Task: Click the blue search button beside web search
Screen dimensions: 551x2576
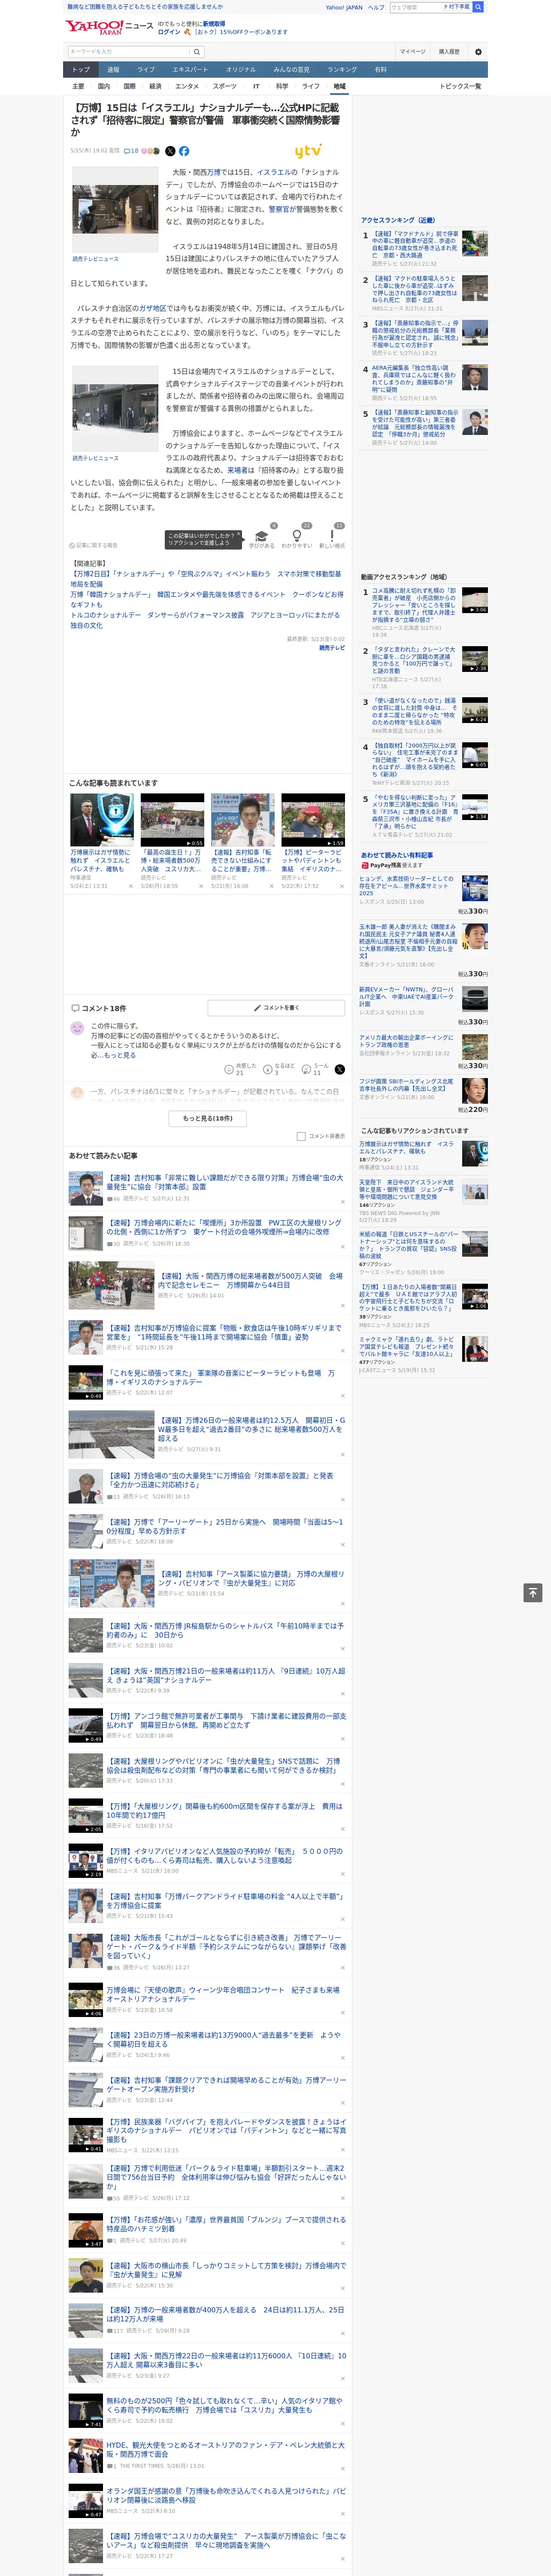Action: click(x=478, y=7)
